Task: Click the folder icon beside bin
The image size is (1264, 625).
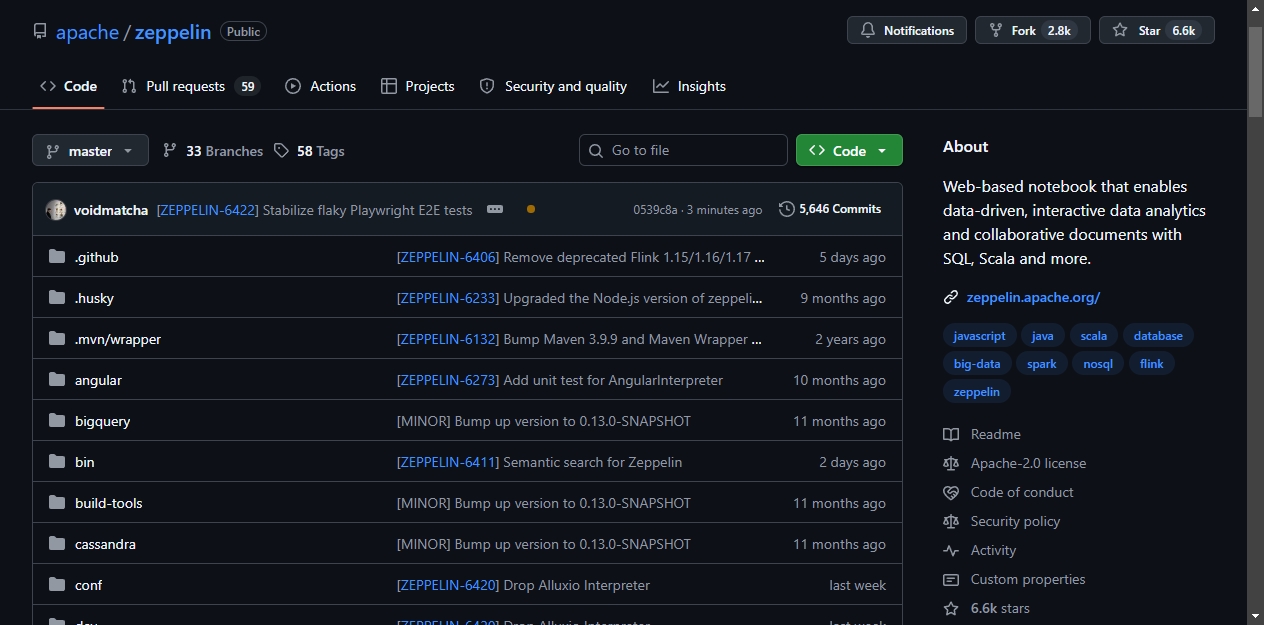Action: 57,462
